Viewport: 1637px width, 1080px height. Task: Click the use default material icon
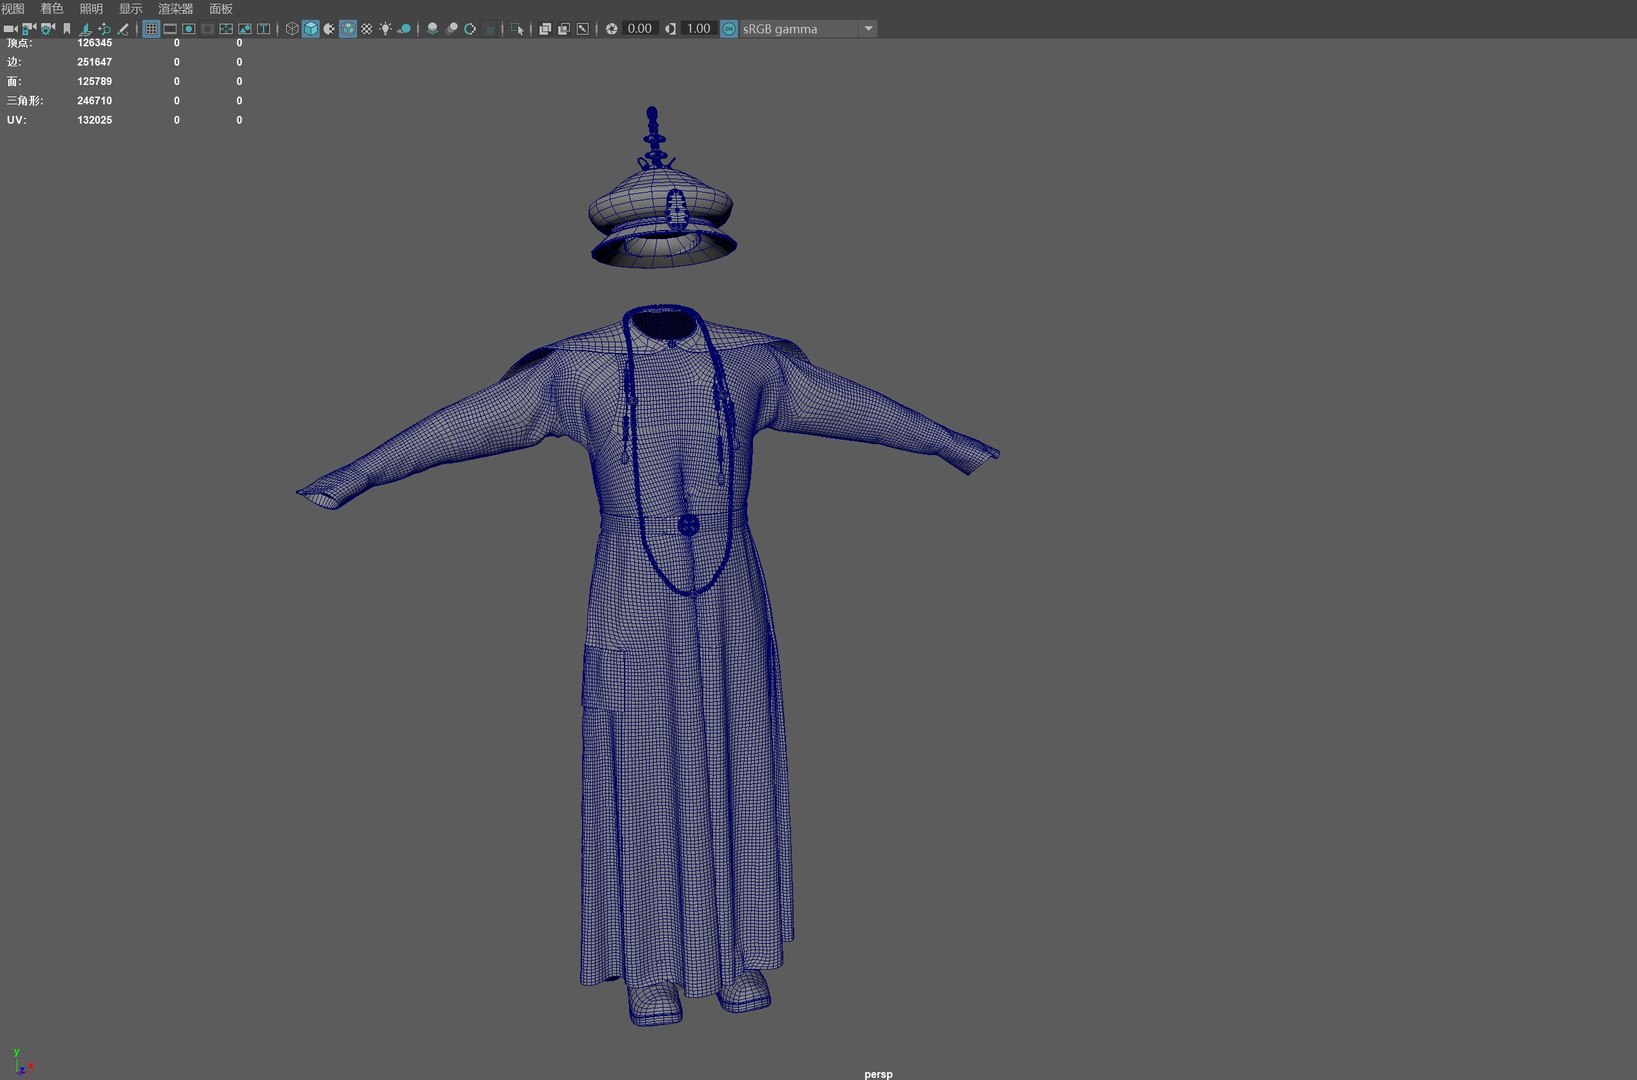[329, 29]
